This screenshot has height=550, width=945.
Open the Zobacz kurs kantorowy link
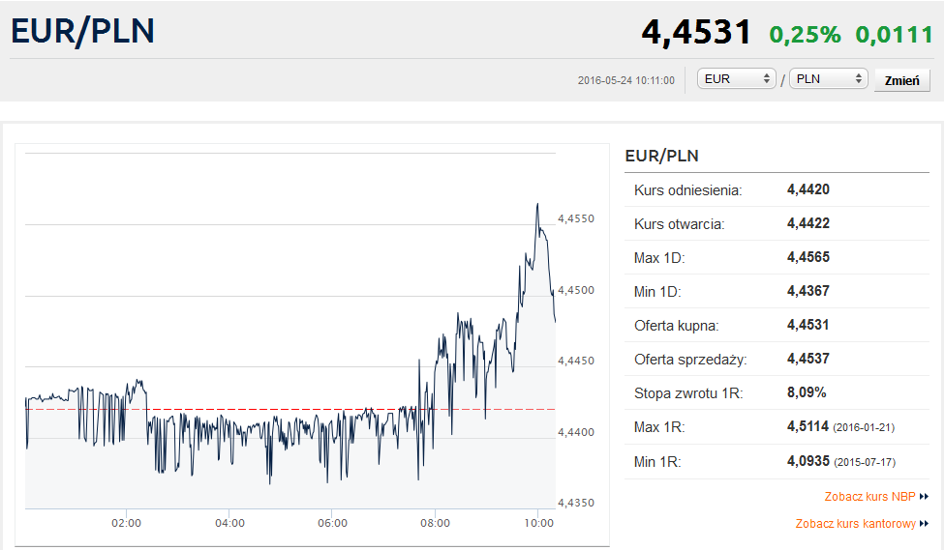[855, 523]
